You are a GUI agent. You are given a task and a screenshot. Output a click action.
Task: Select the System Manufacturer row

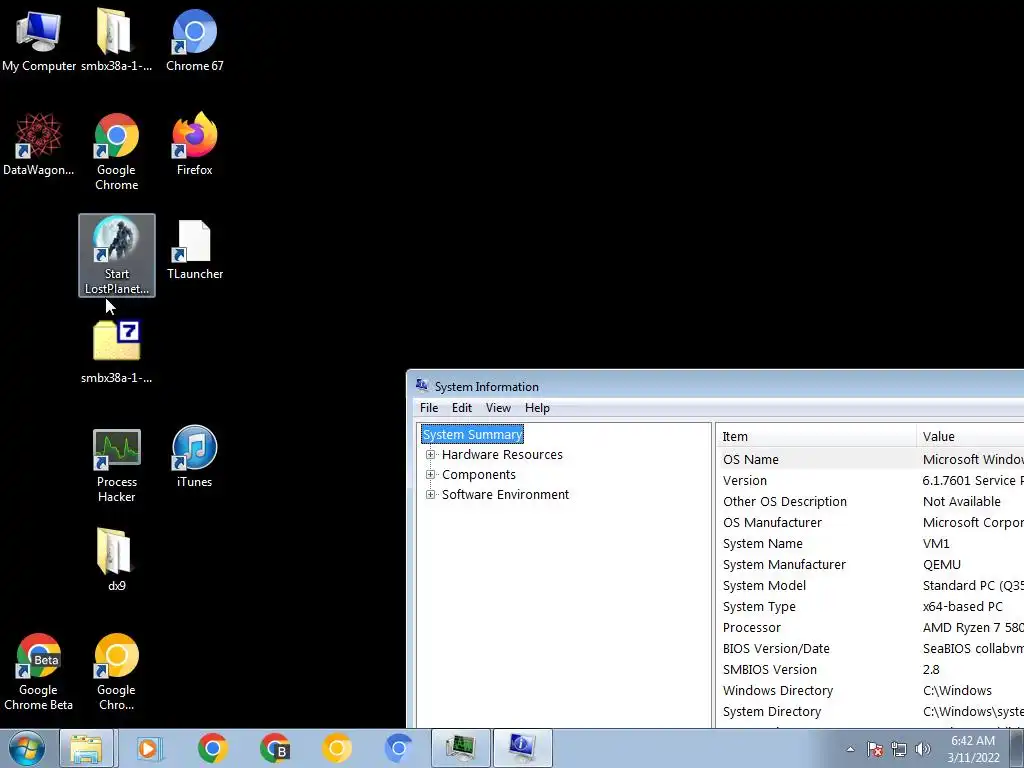point(871,564)
